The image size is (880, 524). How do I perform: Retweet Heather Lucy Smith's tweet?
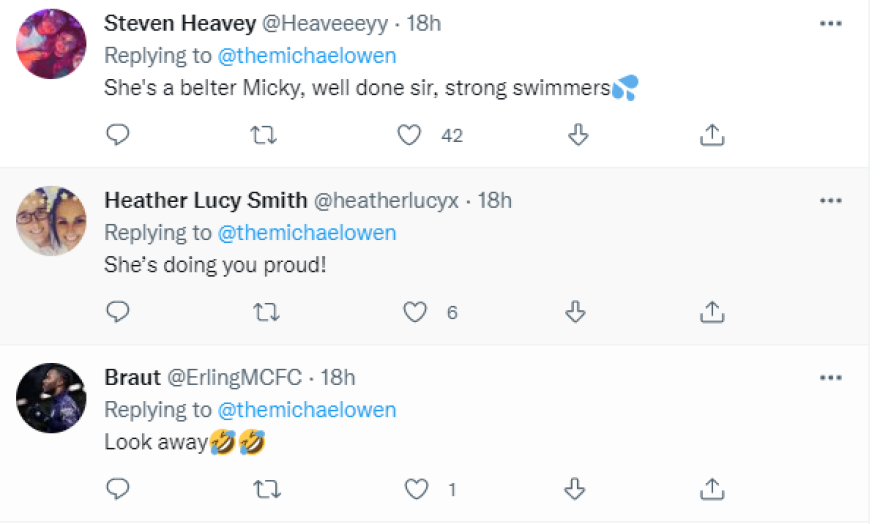[263, 312]
